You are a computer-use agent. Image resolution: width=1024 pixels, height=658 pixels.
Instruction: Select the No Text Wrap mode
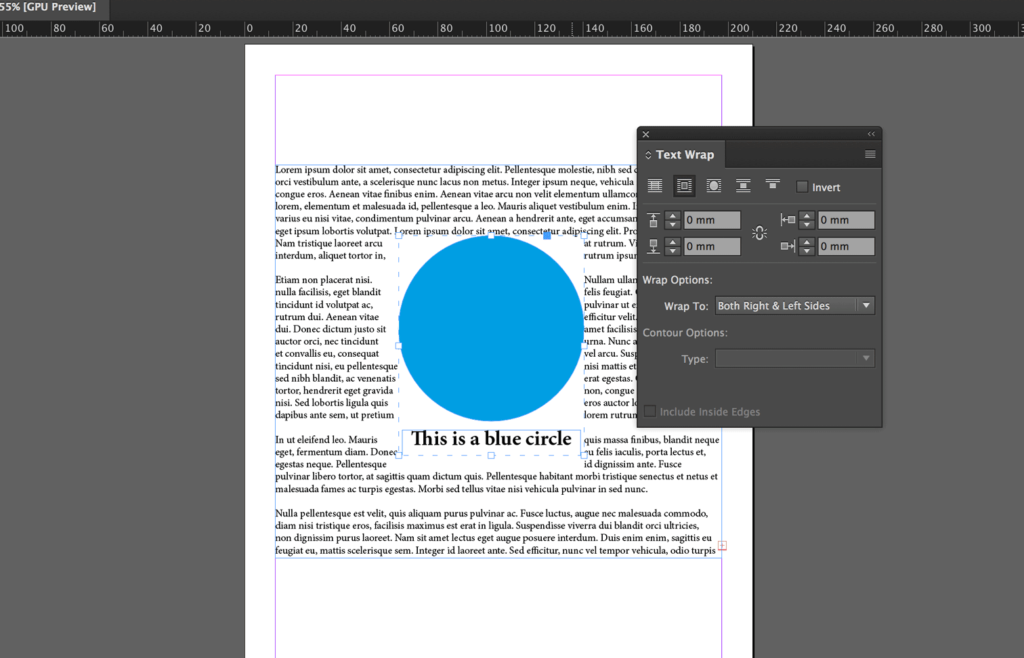pos(656,185)
